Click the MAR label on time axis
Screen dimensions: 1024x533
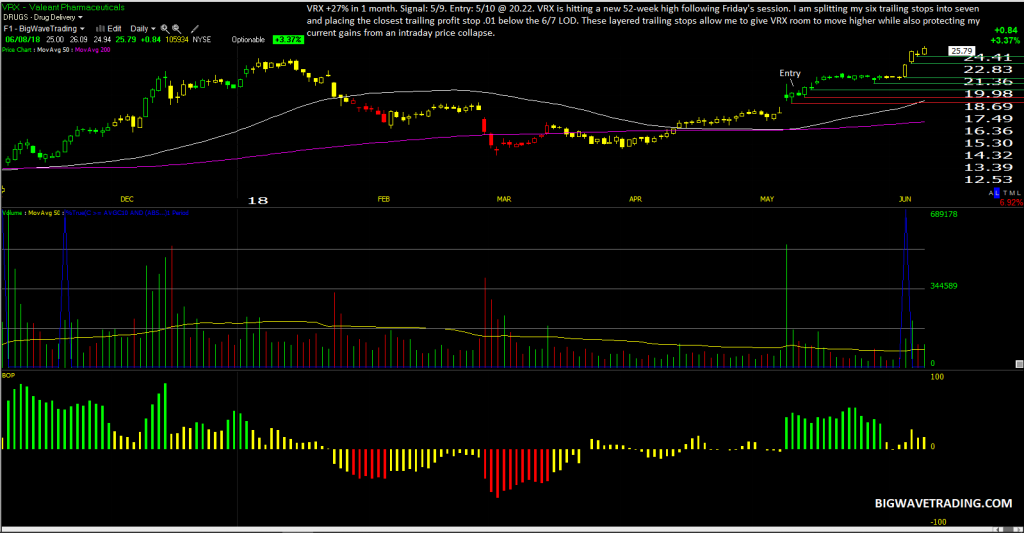pos(504,199)
